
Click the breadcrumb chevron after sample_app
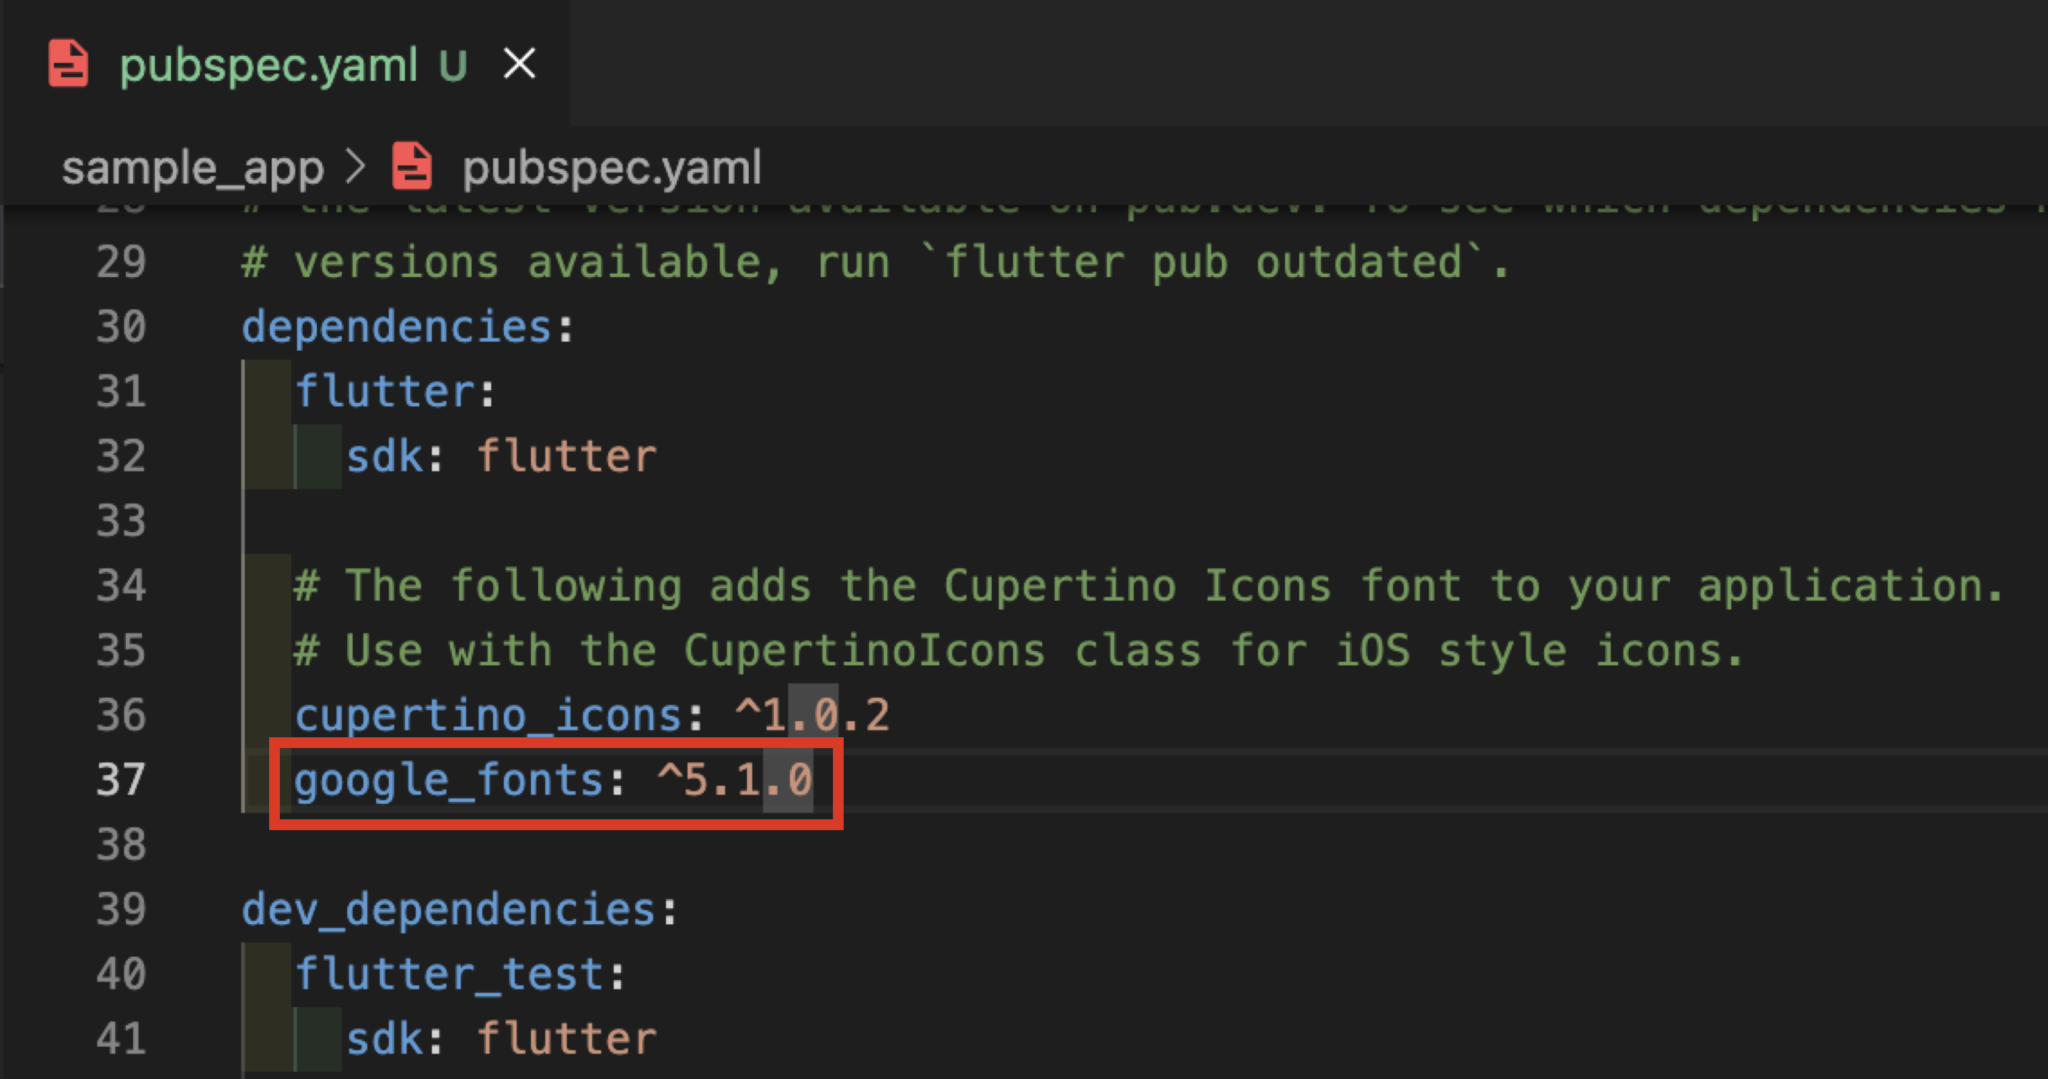(x=356, y=167)
